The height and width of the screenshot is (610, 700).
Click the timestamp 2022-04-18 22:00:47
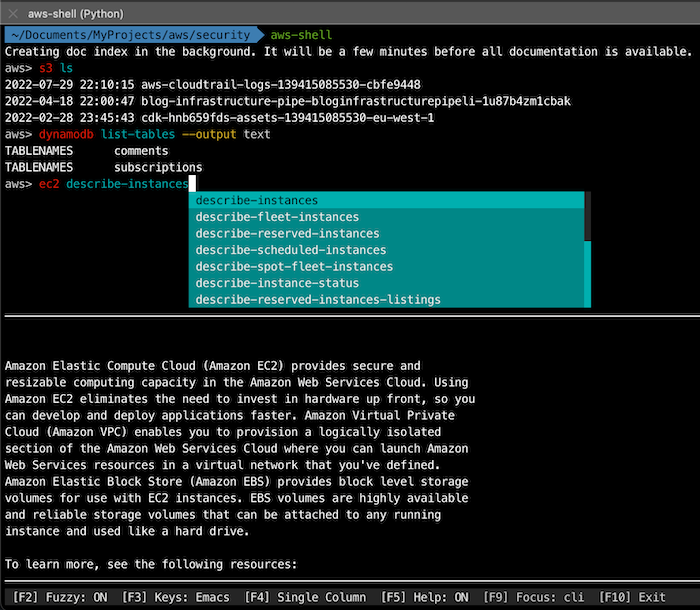tap(69, 101)
